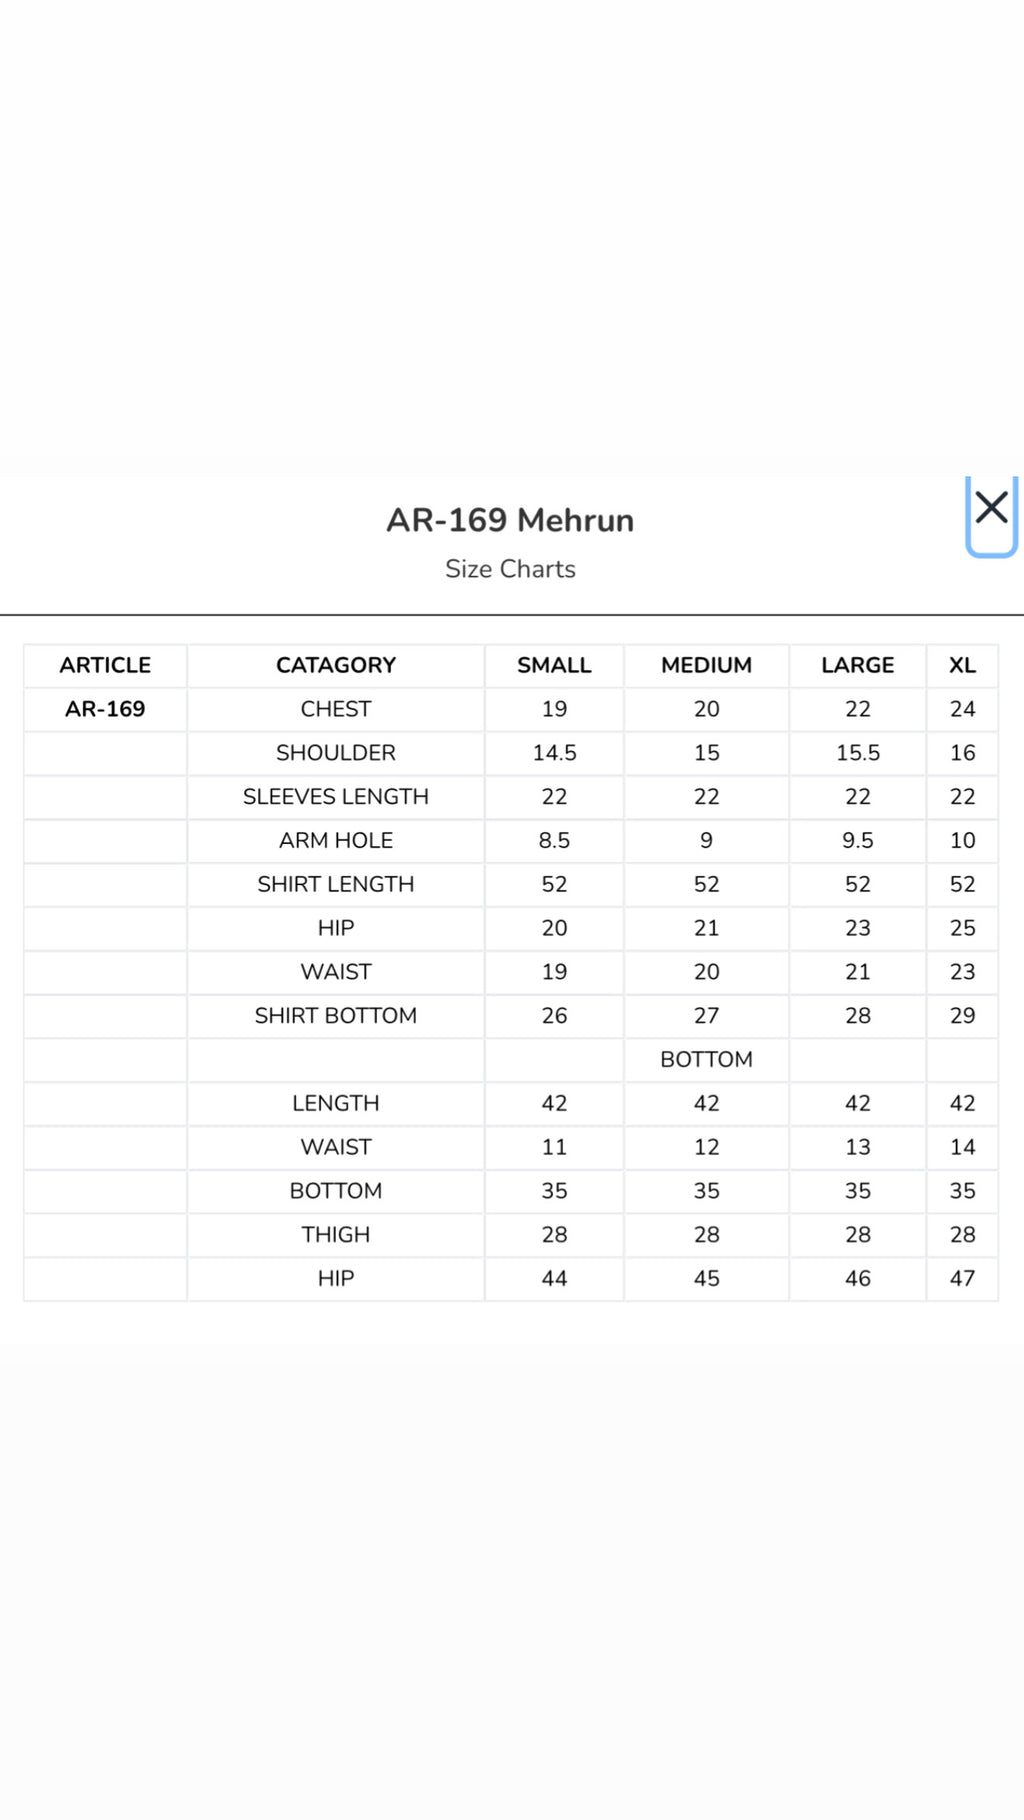Viewport: 1024px width, 1820px height.
Task: Click the ARTICLE column header
Action: pyautogui.click(x=105, y=665)
